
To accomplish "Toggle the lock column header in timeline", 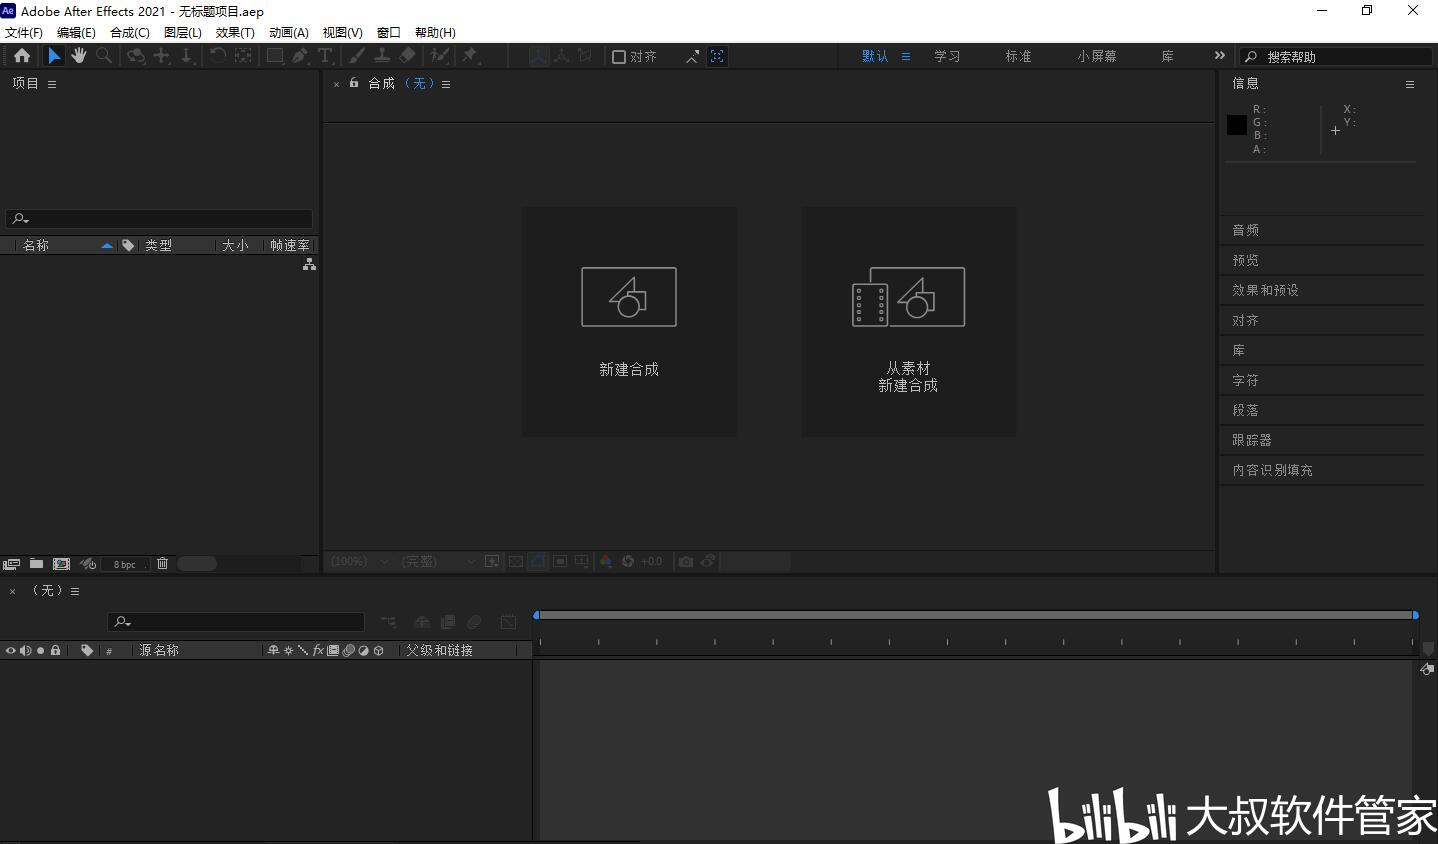I will tap(55, 650).
